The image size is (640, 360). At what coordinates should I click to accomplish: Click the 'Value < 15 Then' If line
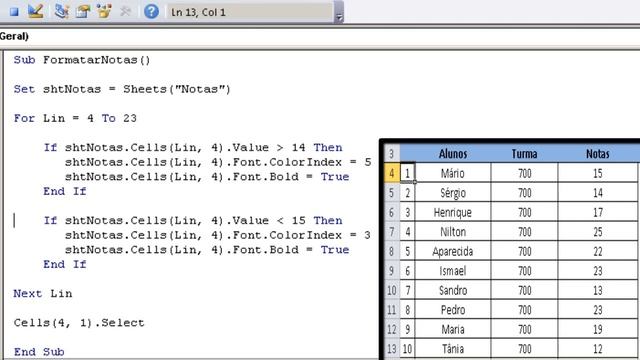pos(193,220)
